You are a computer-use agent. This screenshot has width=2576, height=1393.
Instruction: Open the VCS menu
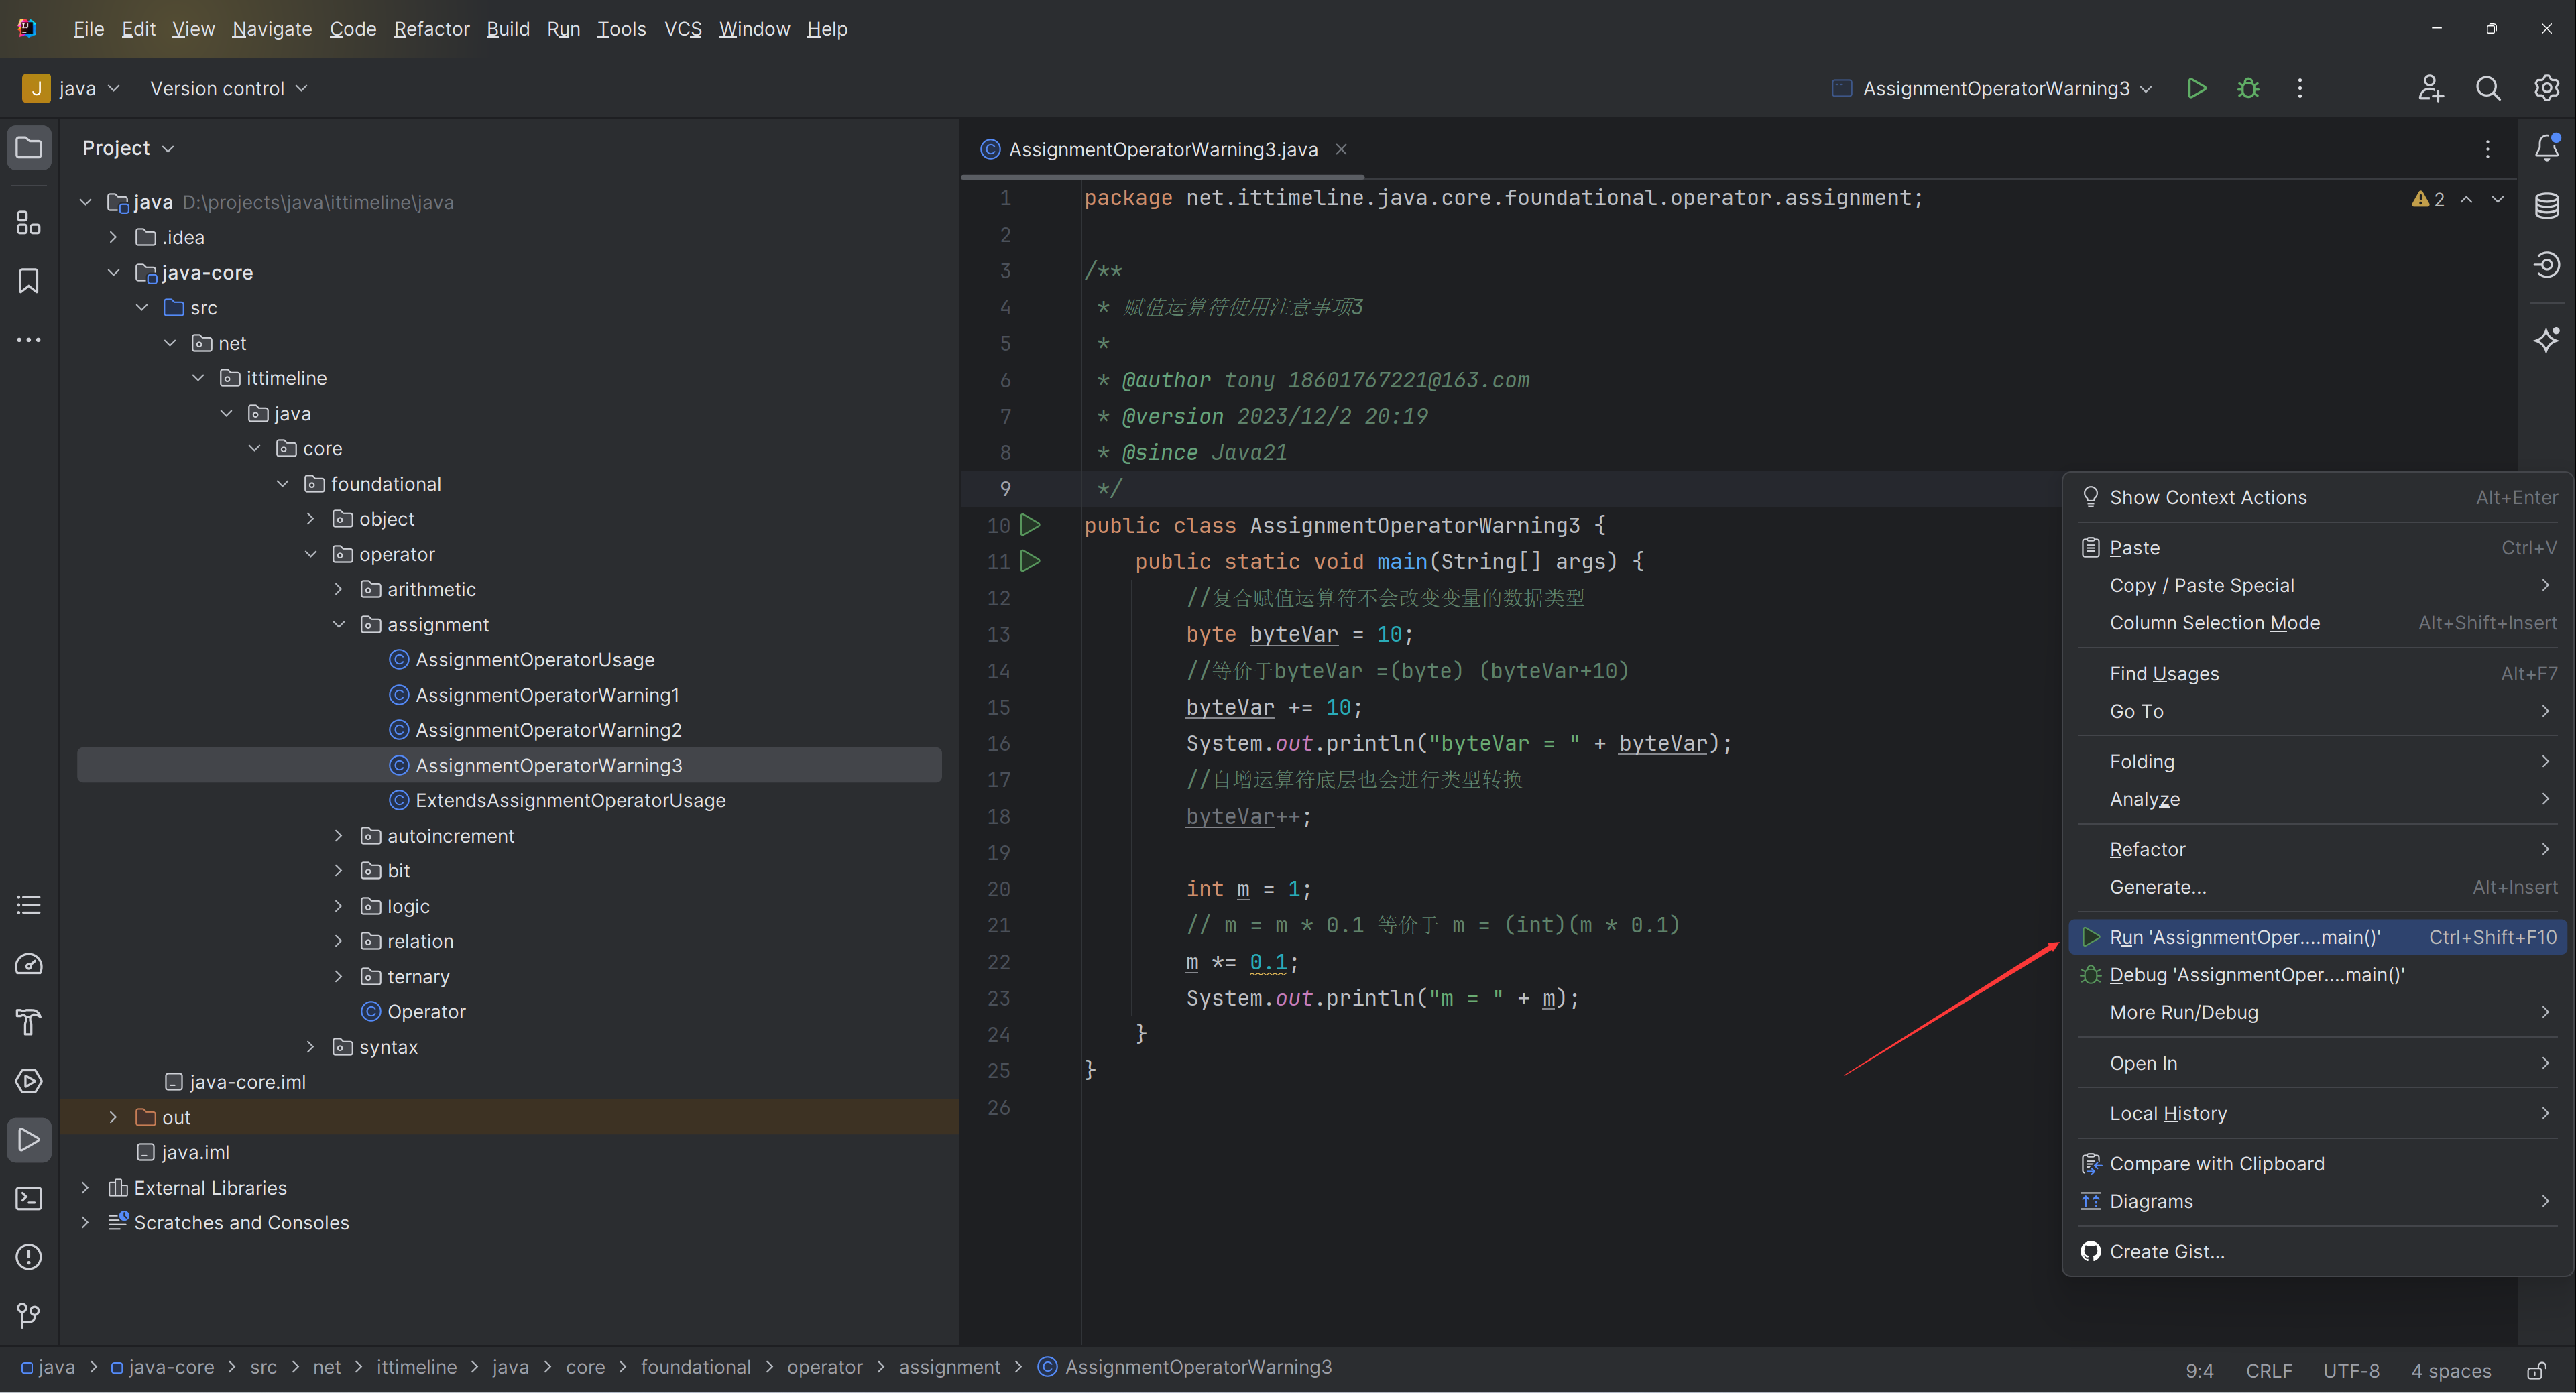pyautogui.click(x=683, y=29)
